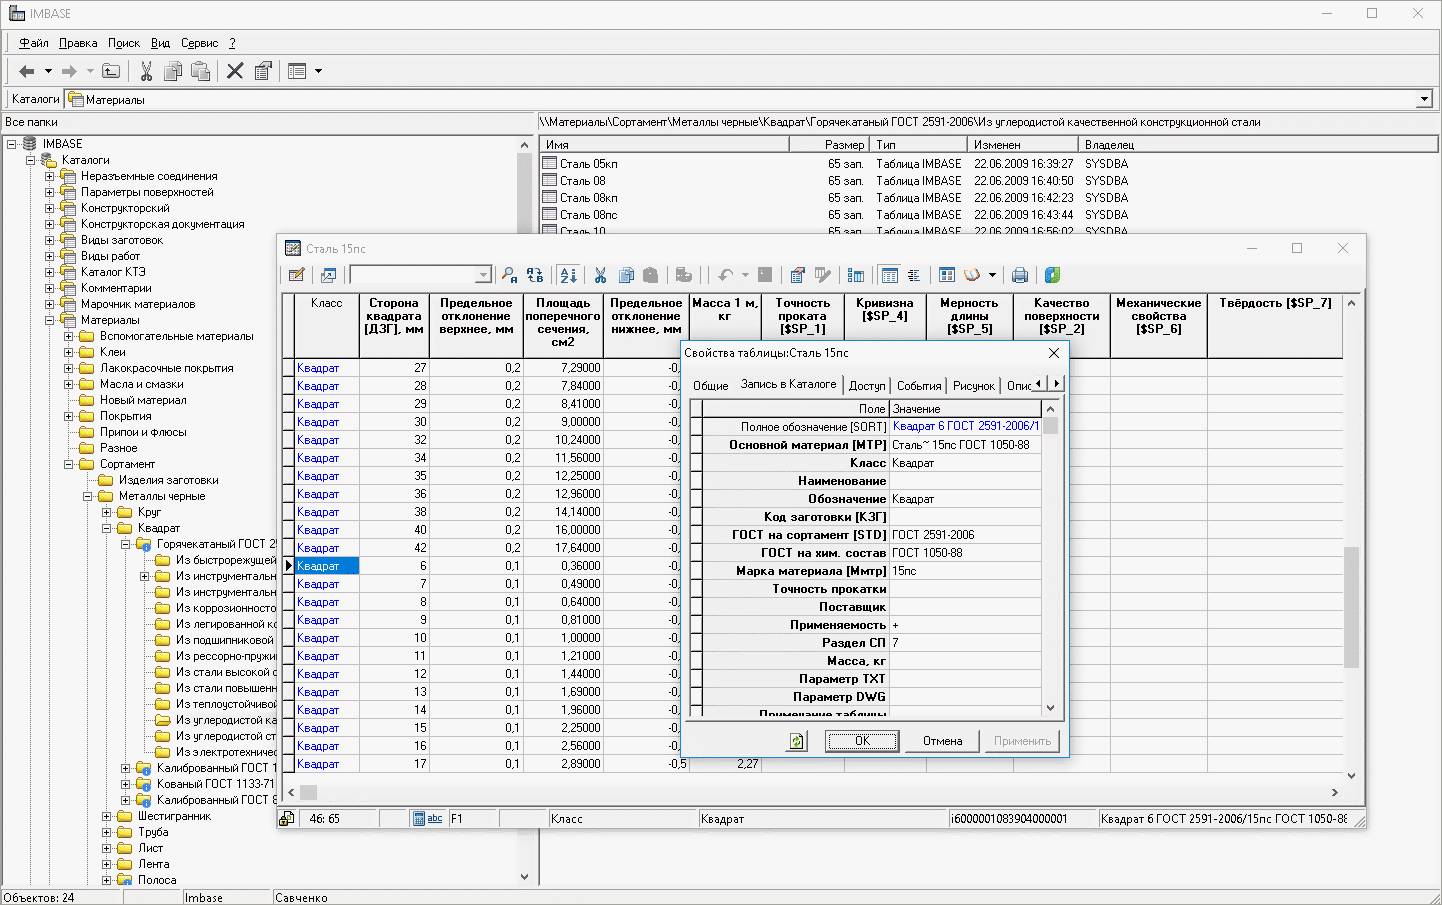
Task: Open the Каталоги path dropdown arrow
Action: click(1423, 99)
